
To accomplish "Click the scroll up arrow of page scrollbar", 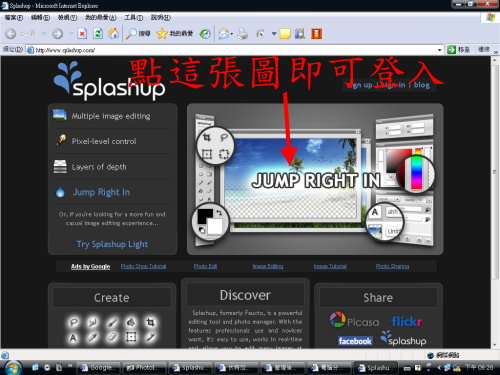I will tap(494, 61).
